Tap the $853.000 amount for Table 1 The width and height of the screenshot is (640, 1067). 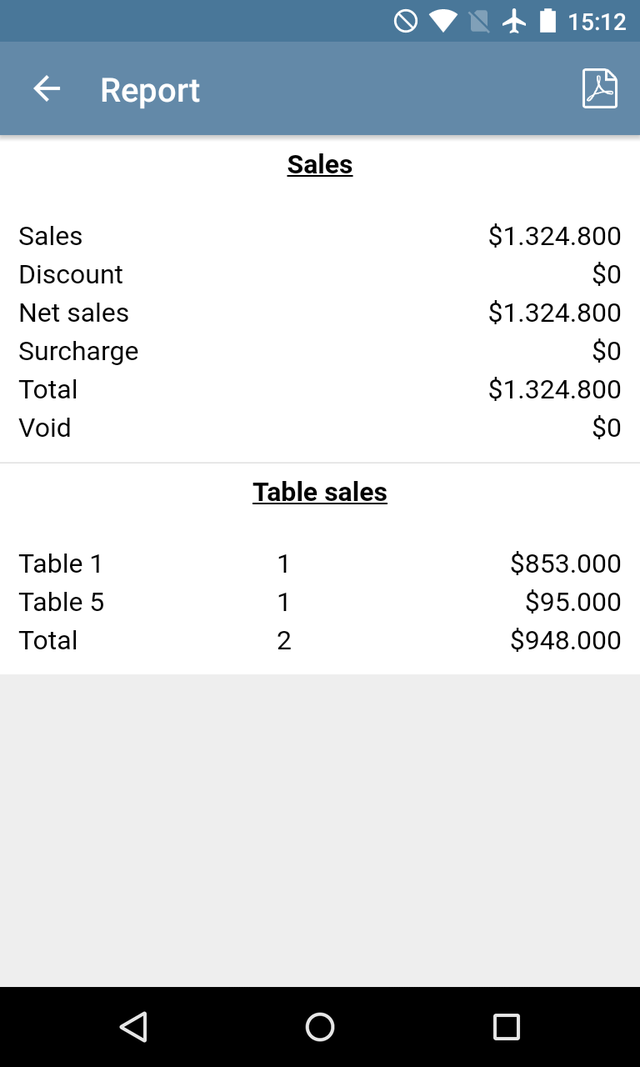565,564
